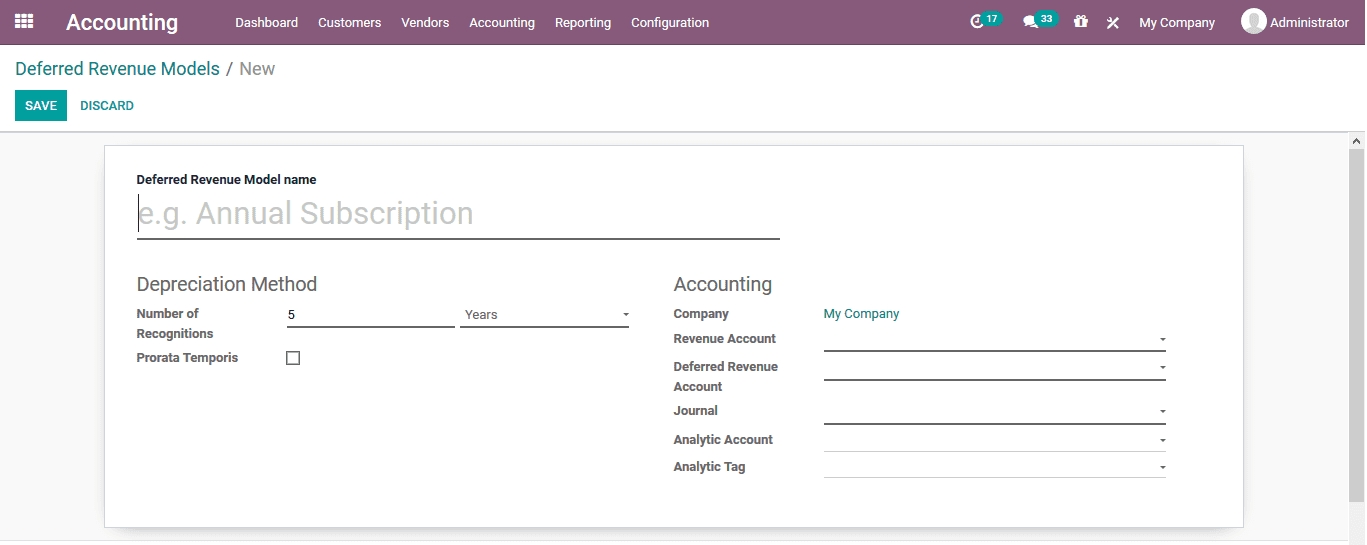Open the Reporting menu
Image resolution: width=1367 pixels, height=545 pixels.
(583, 22)
